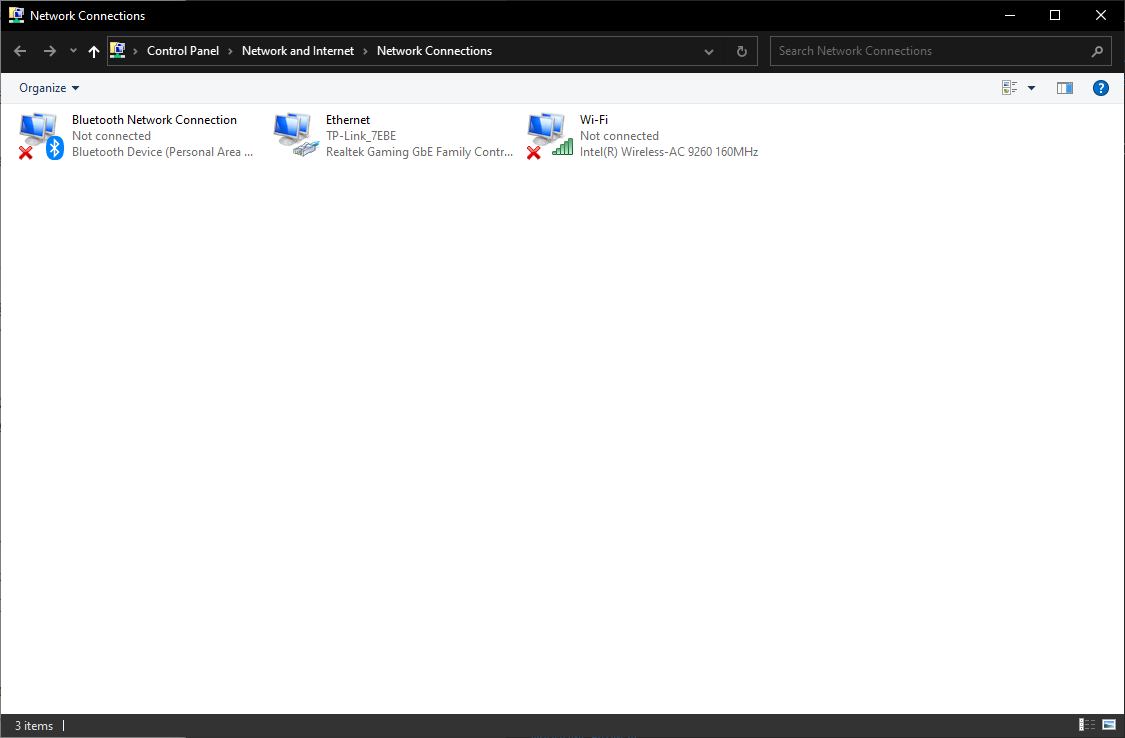Open the Organize dropdown menu
The width and height of the screenshot is (1125, 738).
point(49,88)
